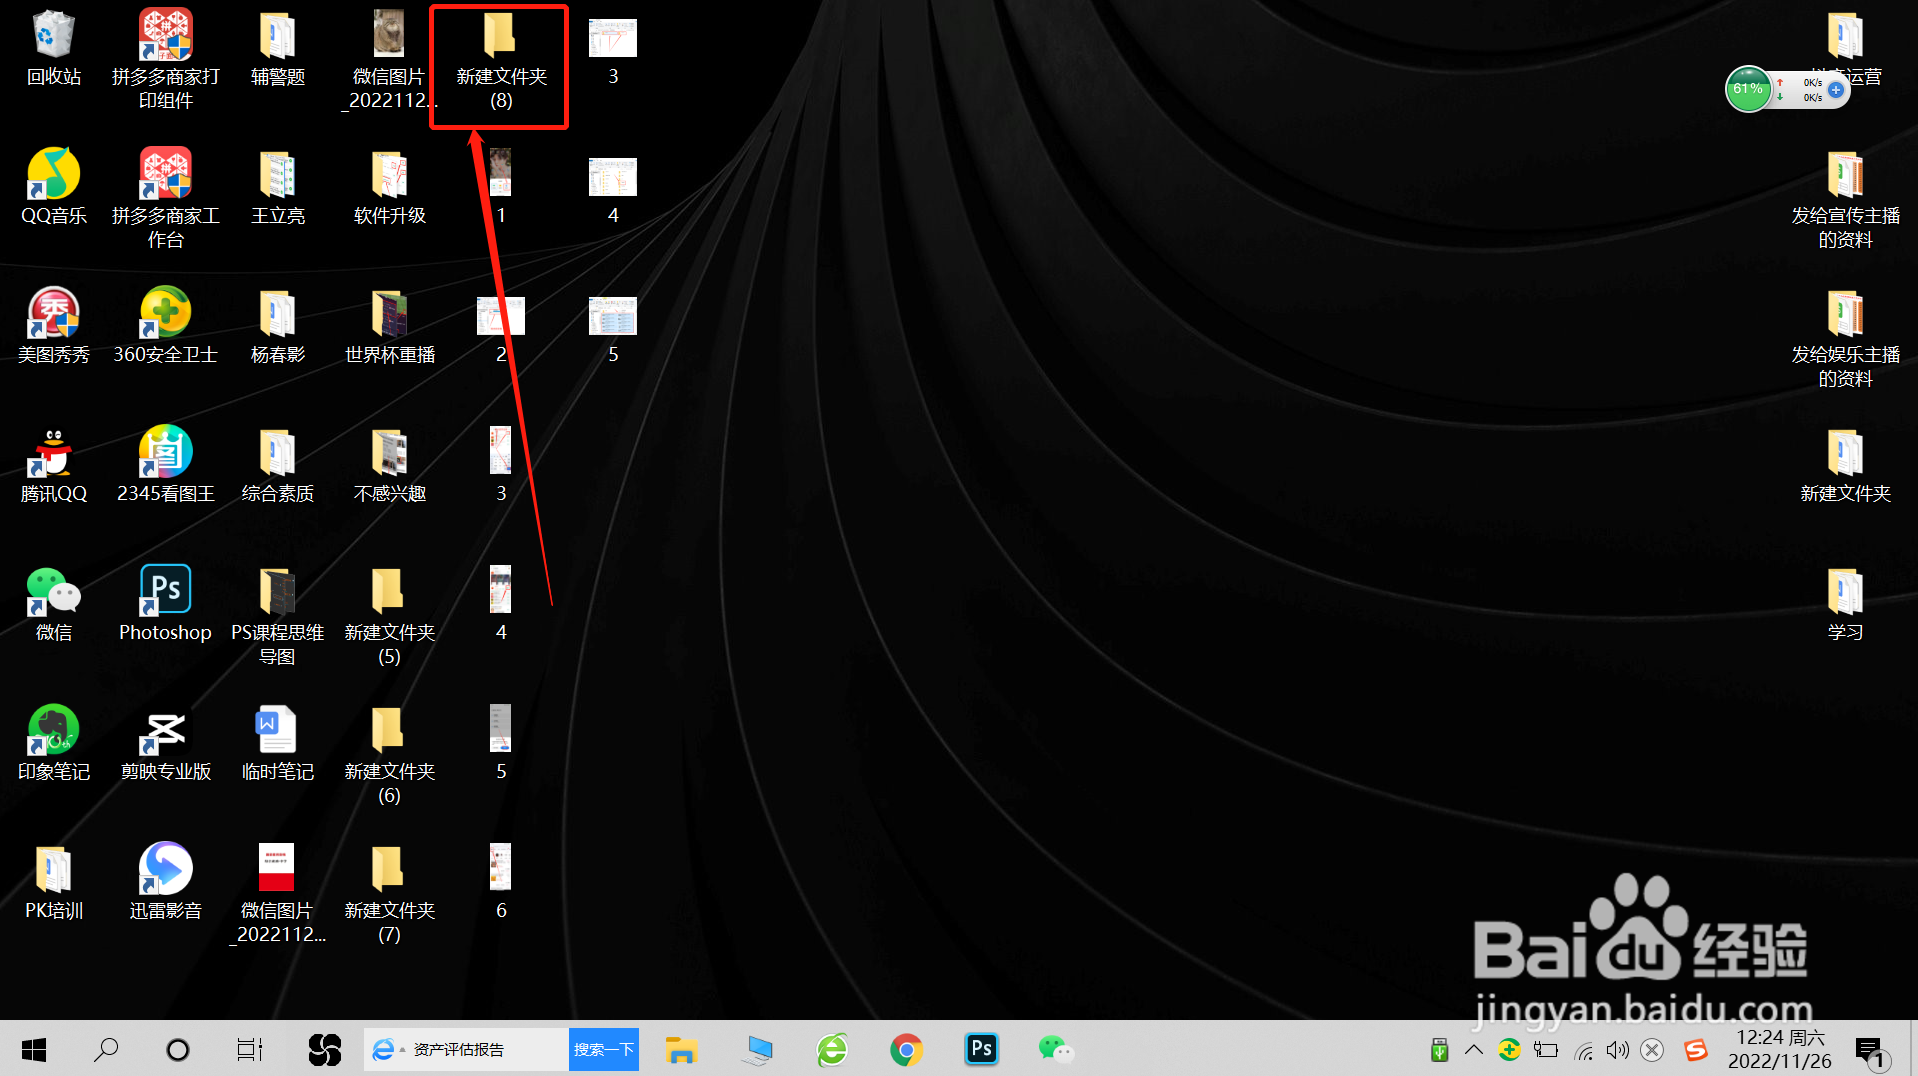This screenshot has height=1076, width=1918.
Task: Open taskbar search magnifier
Action: click(106, 1049)
